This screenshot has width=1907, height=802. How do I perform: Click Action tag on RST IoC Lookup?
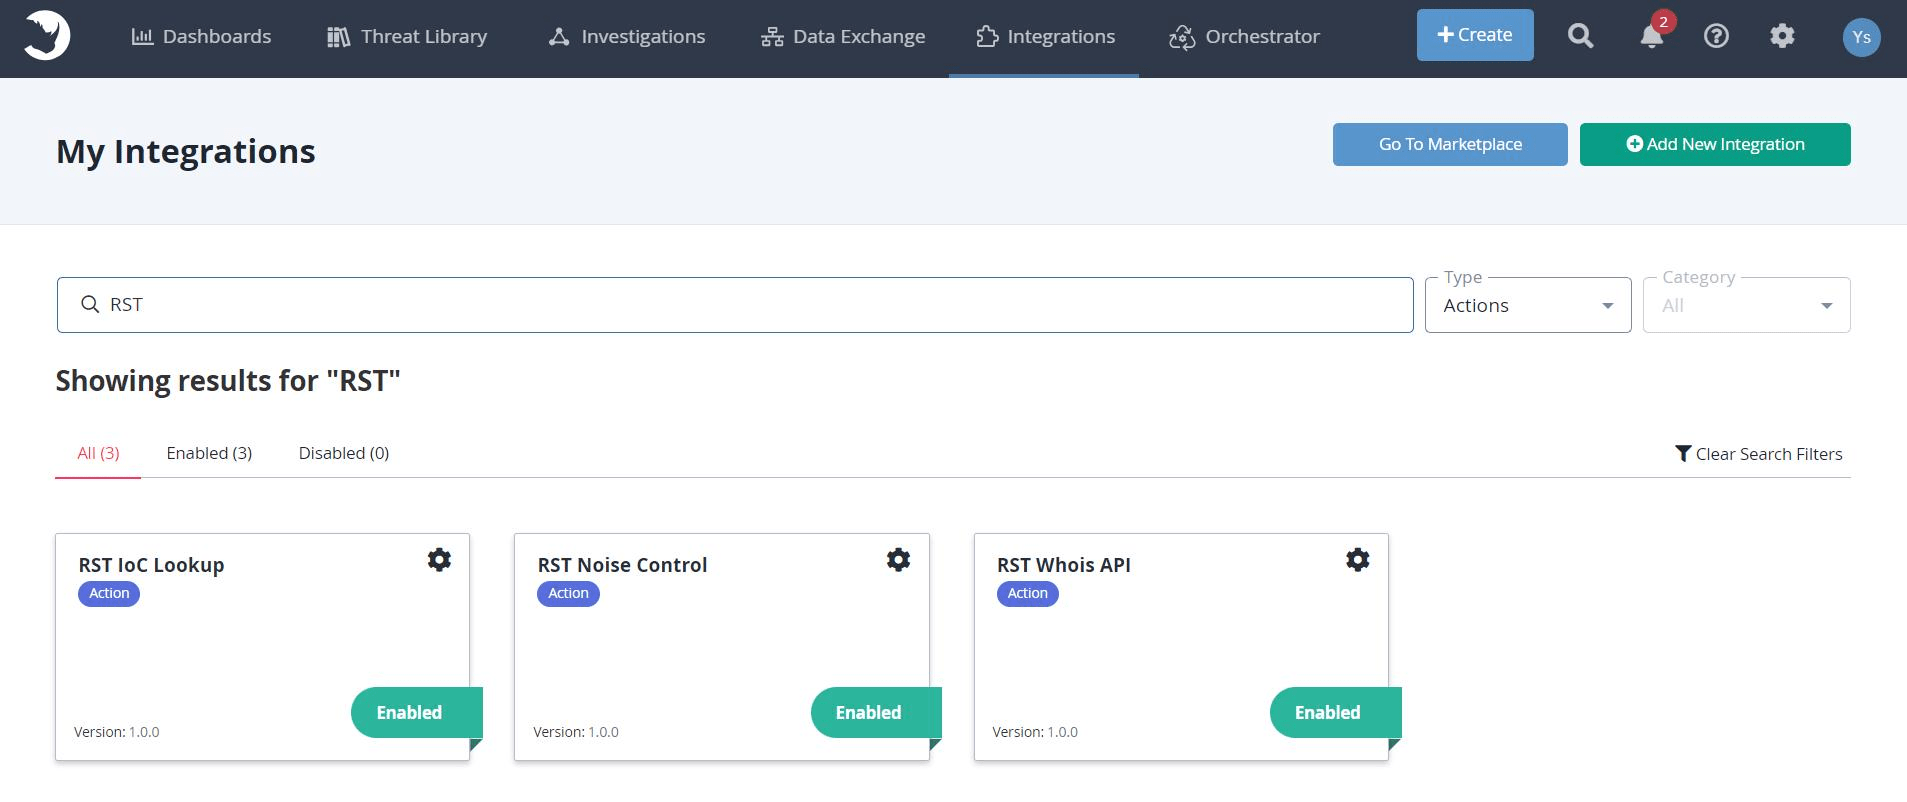pyautogui.click(x=109, y=593)
